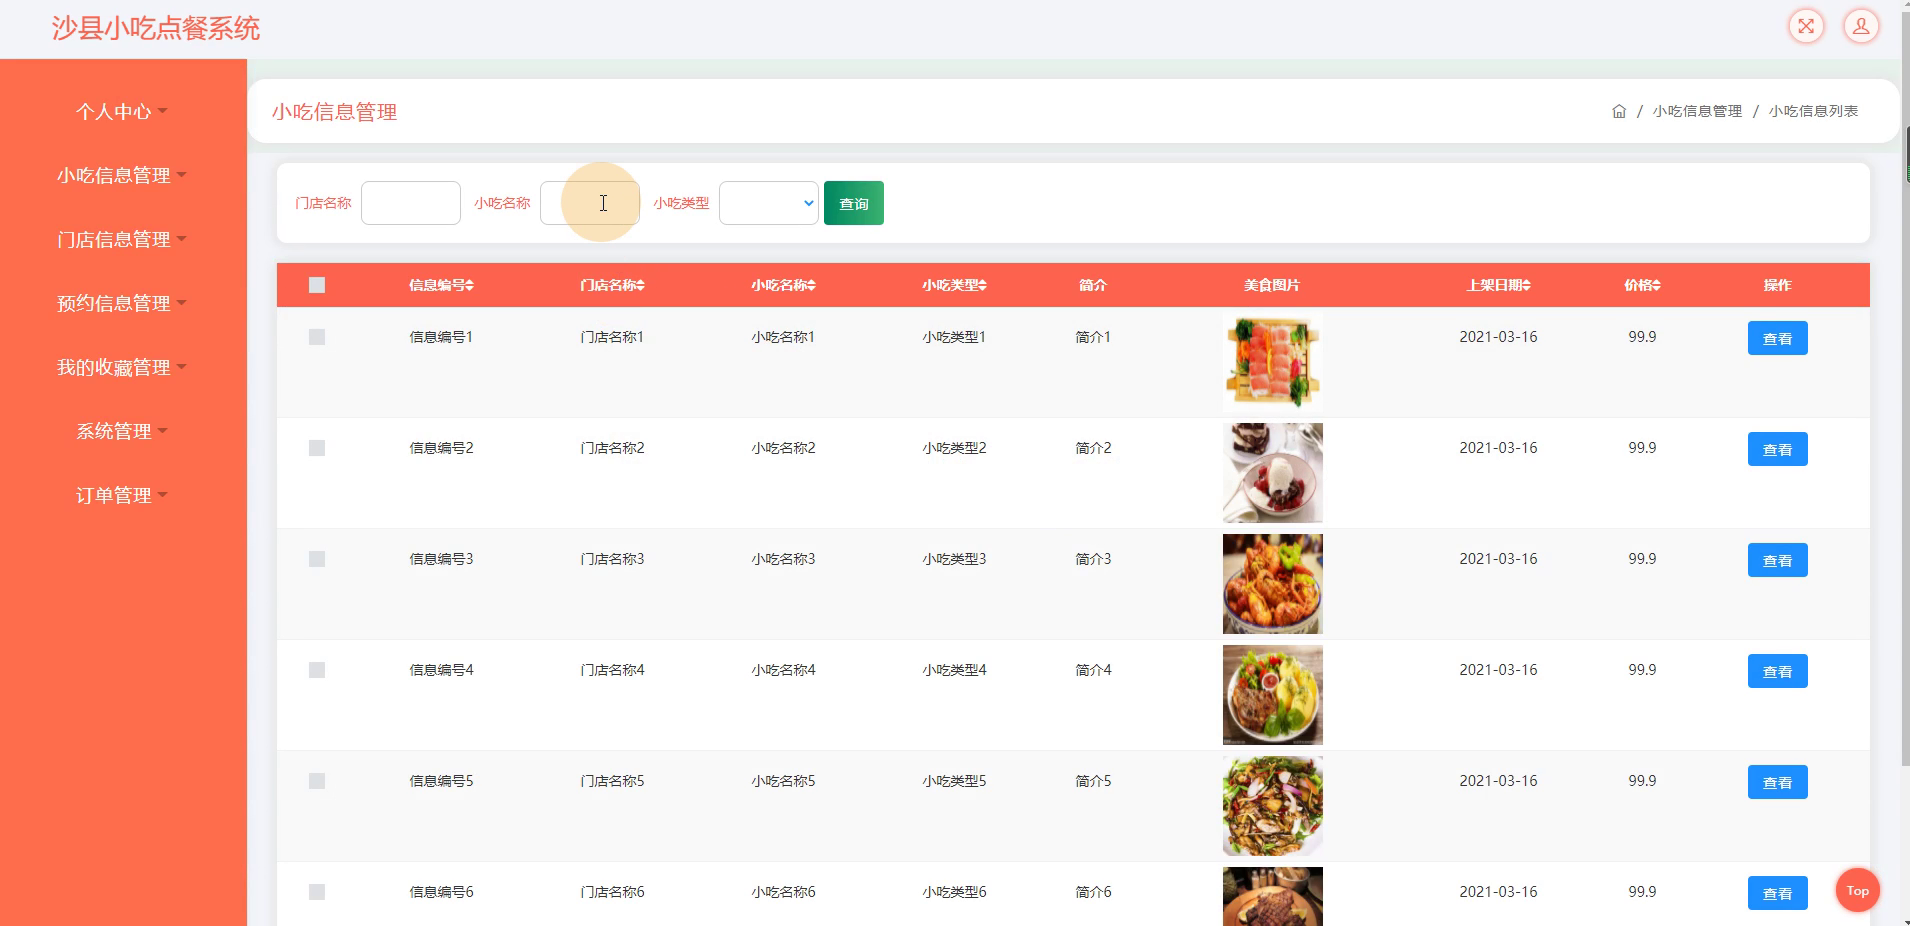
Task: Sort by 信息编号 column arrows
Action: (x=470, y=285)
